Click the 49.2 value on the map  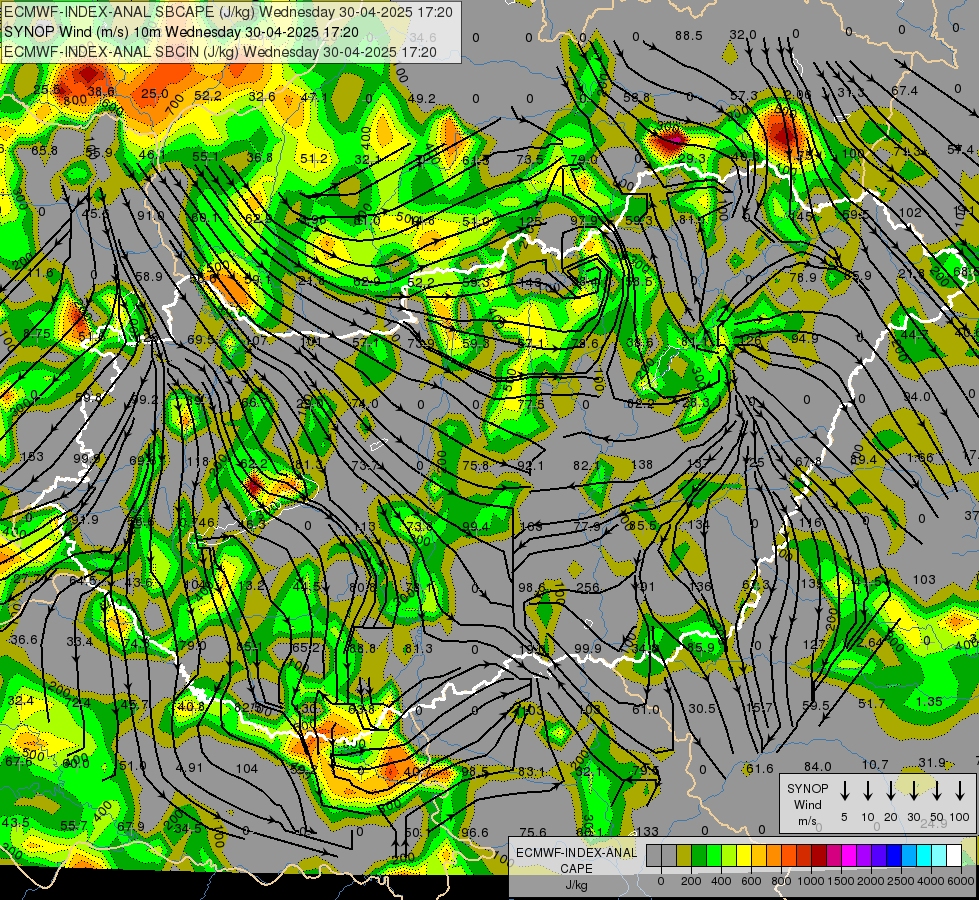point(421,98)
